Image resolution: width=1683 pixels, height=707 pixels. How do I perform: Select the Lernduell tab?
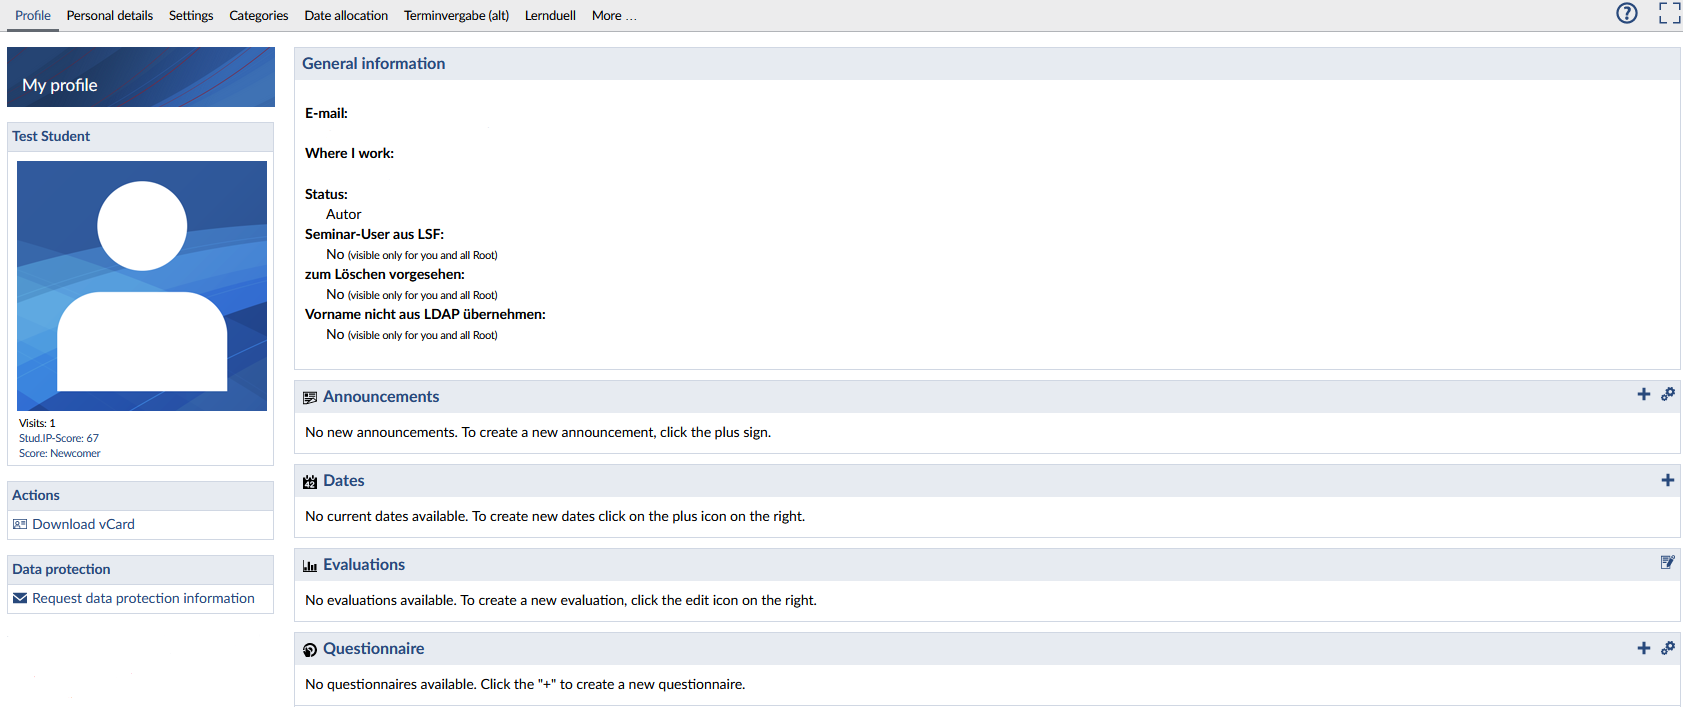550,16
